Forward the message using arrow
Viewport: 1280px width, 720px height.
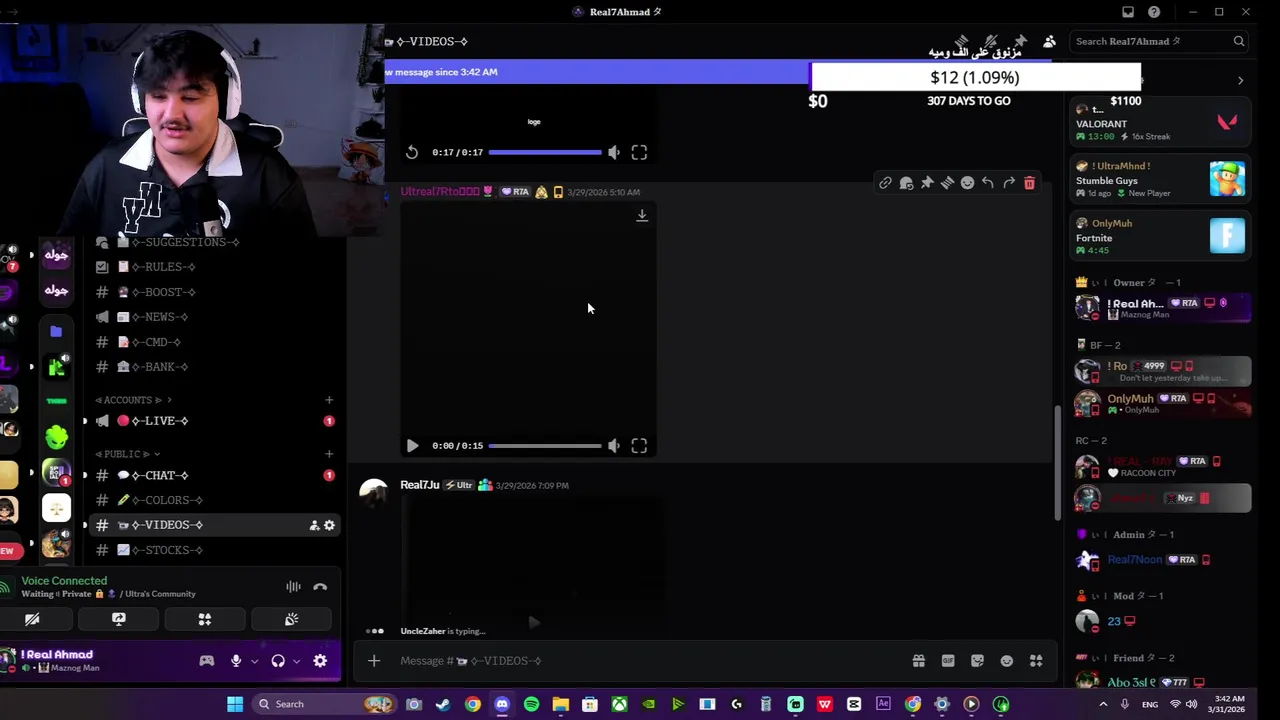[1009, 183]
